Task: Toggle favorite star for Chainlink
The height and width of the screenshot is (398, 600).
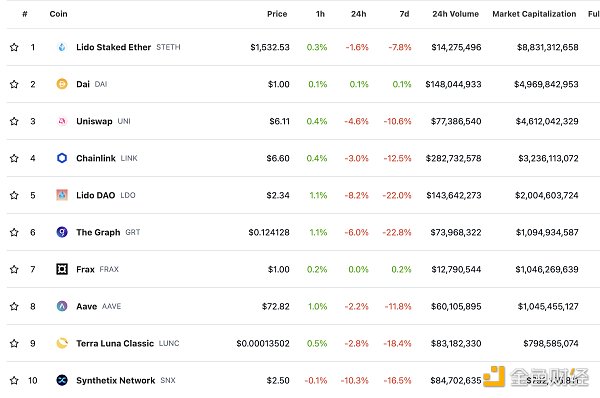Action: [x=14, y=158]
